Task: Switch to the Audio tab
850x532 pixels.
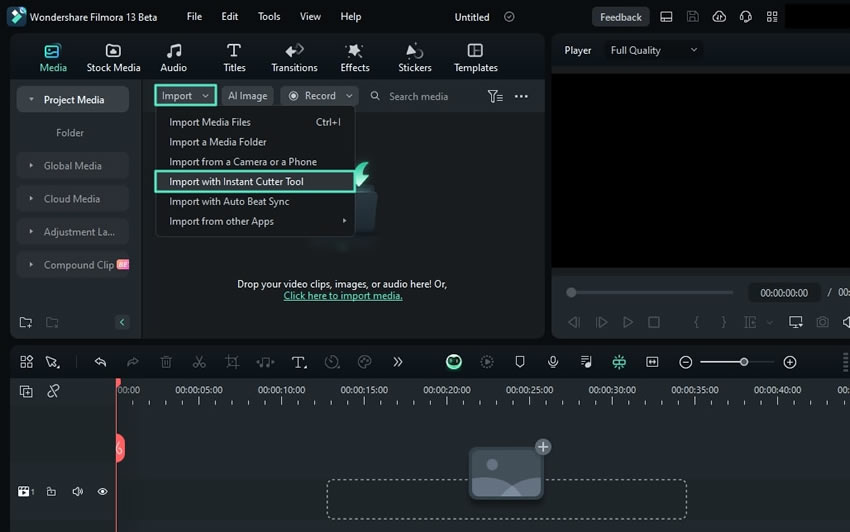Action: click(x=173, y=58)
